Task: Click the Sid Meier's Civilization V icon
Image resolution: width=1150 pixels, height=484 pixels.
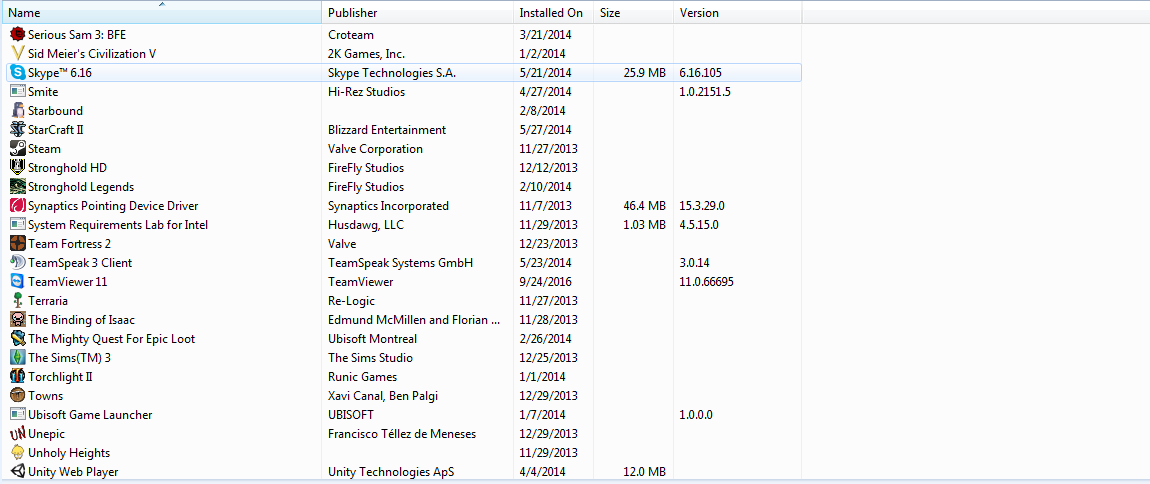Action: tap(18, 54)
